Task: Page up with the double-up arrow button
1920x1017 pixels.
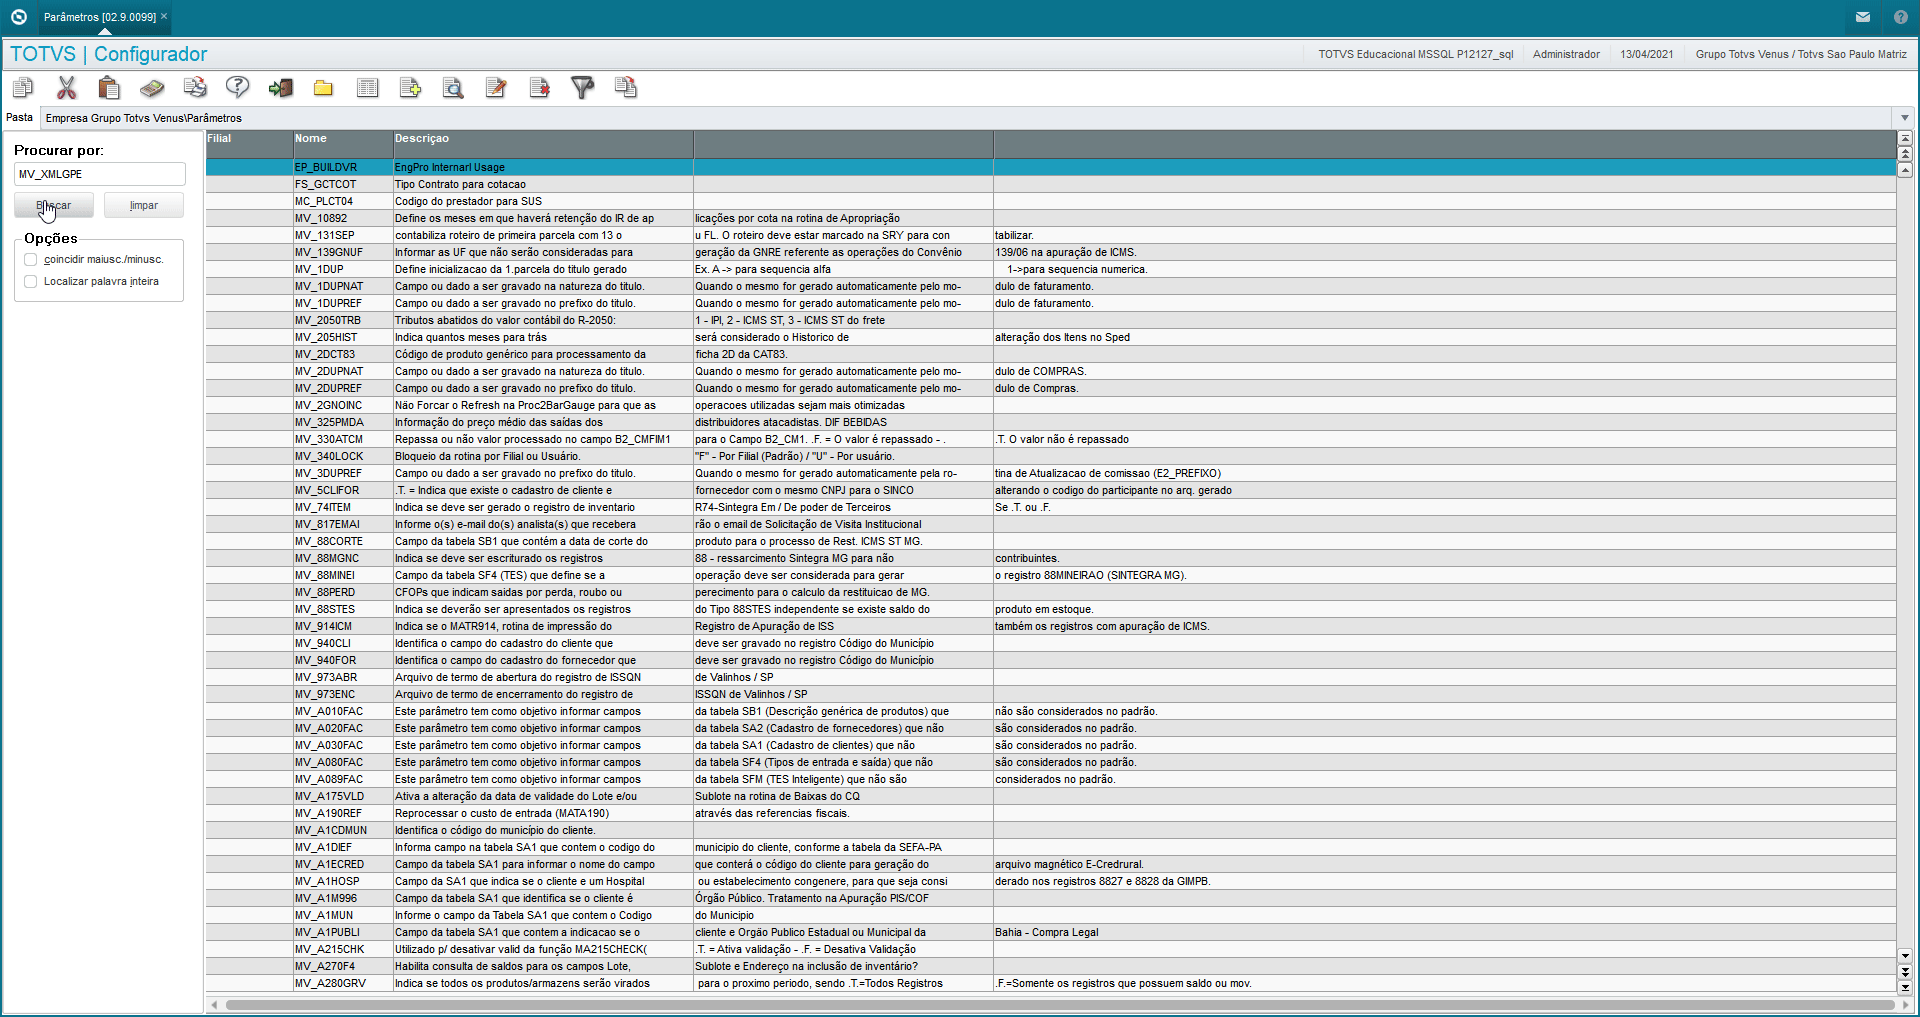Action: pos(1905,154)
